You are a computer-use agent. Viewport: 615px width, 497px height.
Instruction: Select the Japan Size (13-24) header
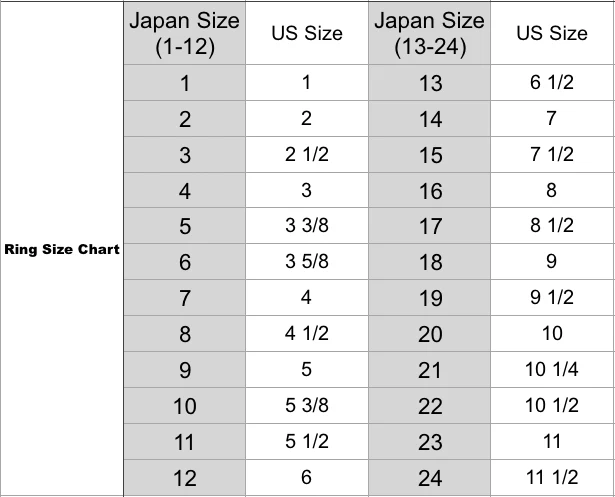coord(430,34)
